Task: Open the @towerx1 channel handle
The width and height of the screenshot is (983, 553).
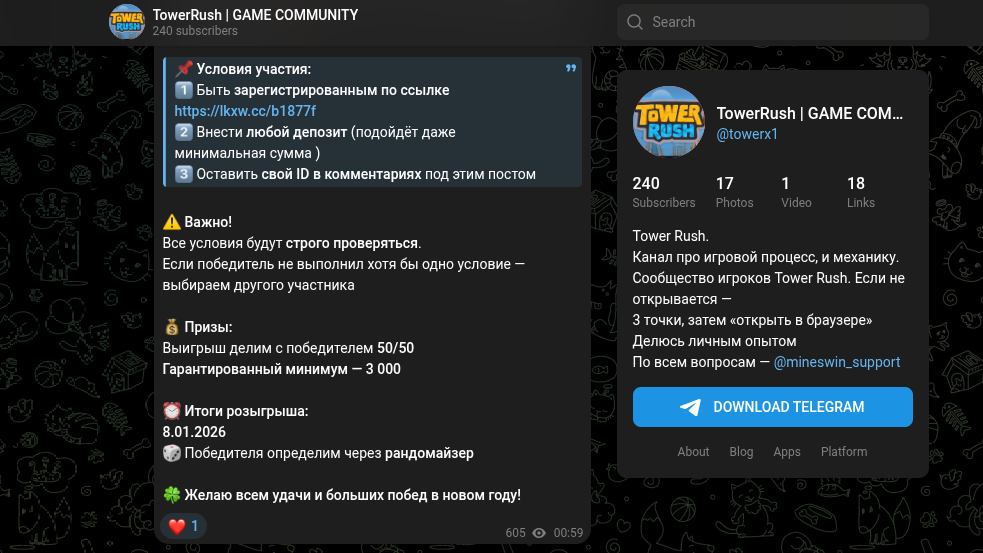Action: [x=747, y=134]
